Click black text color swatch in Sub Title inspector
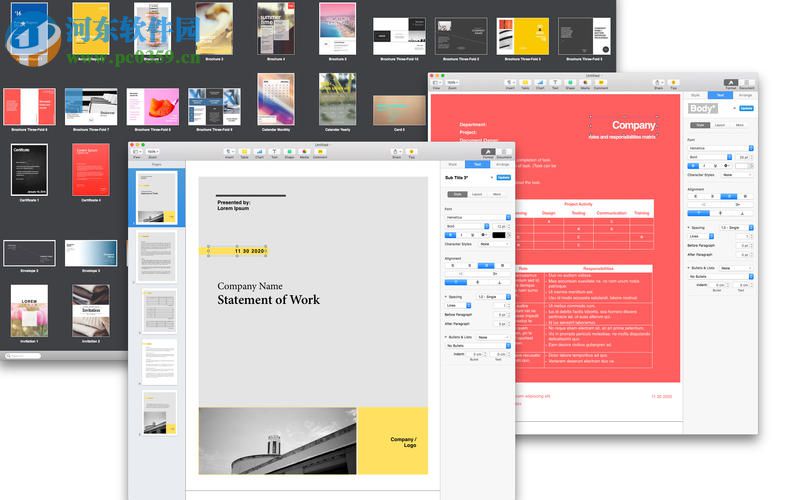 [x=498, y=235]
